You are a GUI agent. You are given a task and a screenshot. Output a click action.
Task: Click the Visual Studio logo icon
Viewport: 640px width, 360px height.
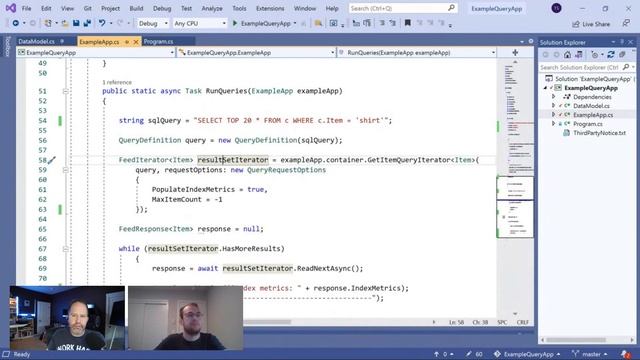11,8
